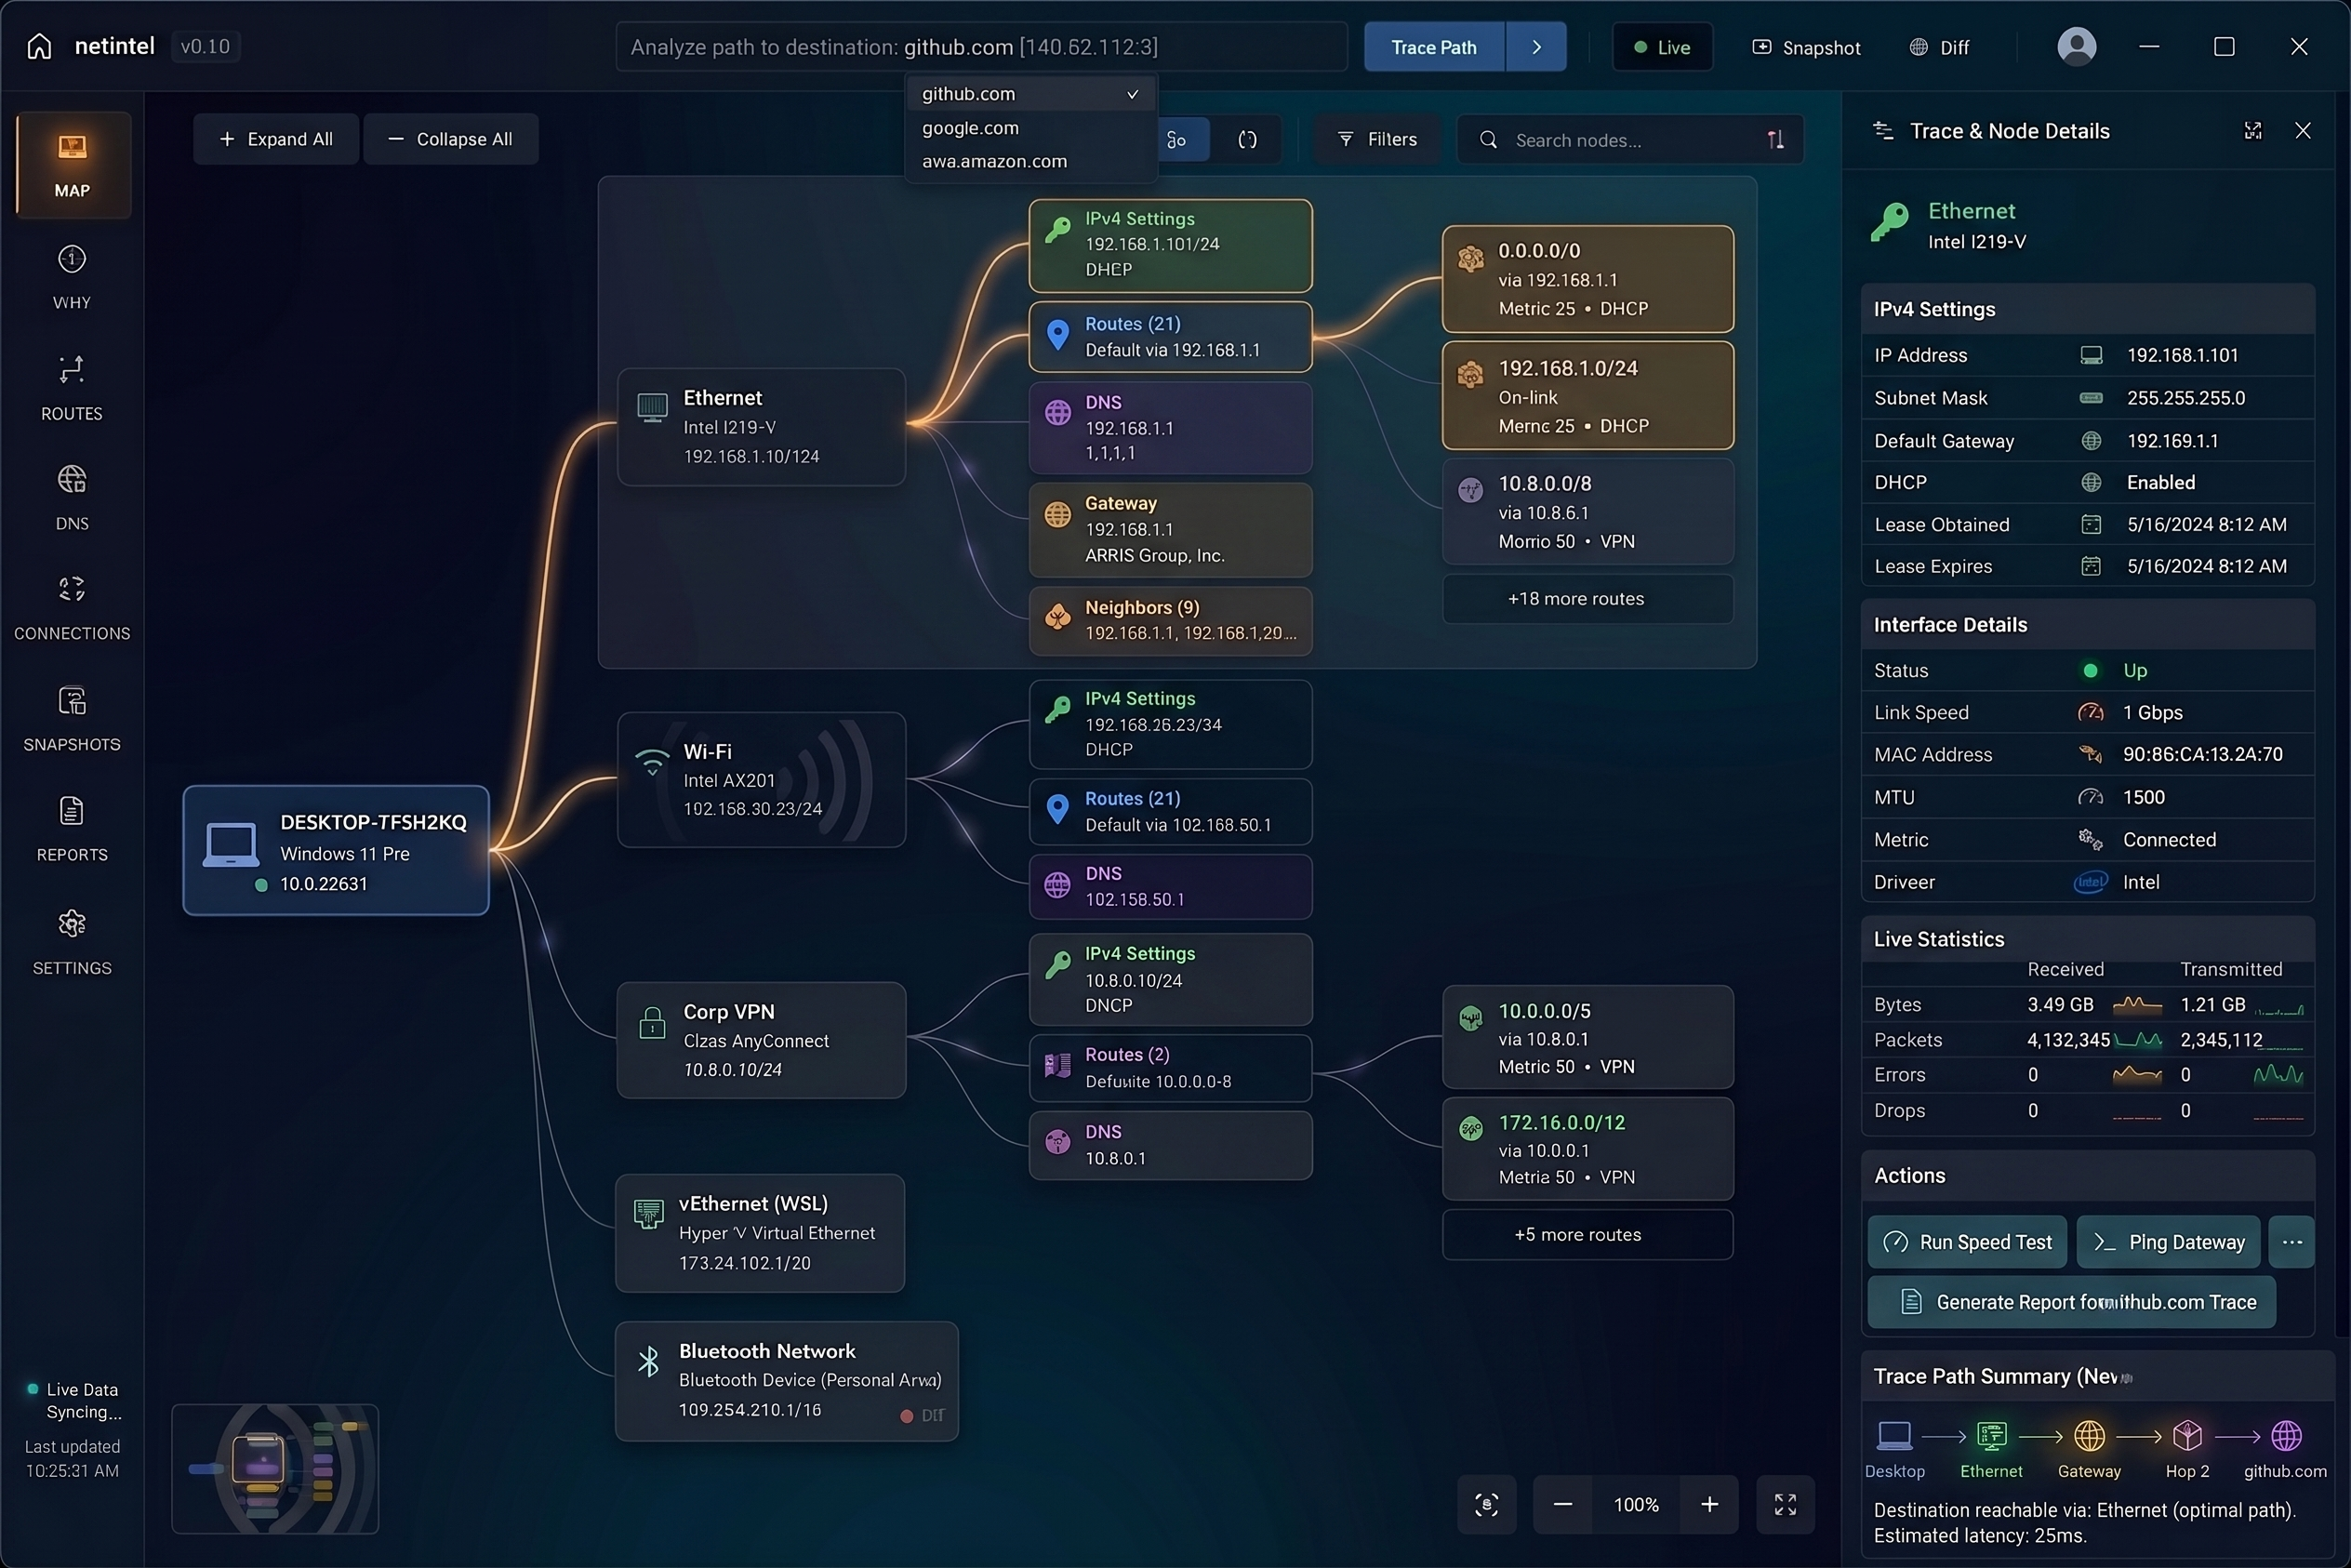Open the Trace Path arrow dropdown
2351x1568 pixels.
1537,47
